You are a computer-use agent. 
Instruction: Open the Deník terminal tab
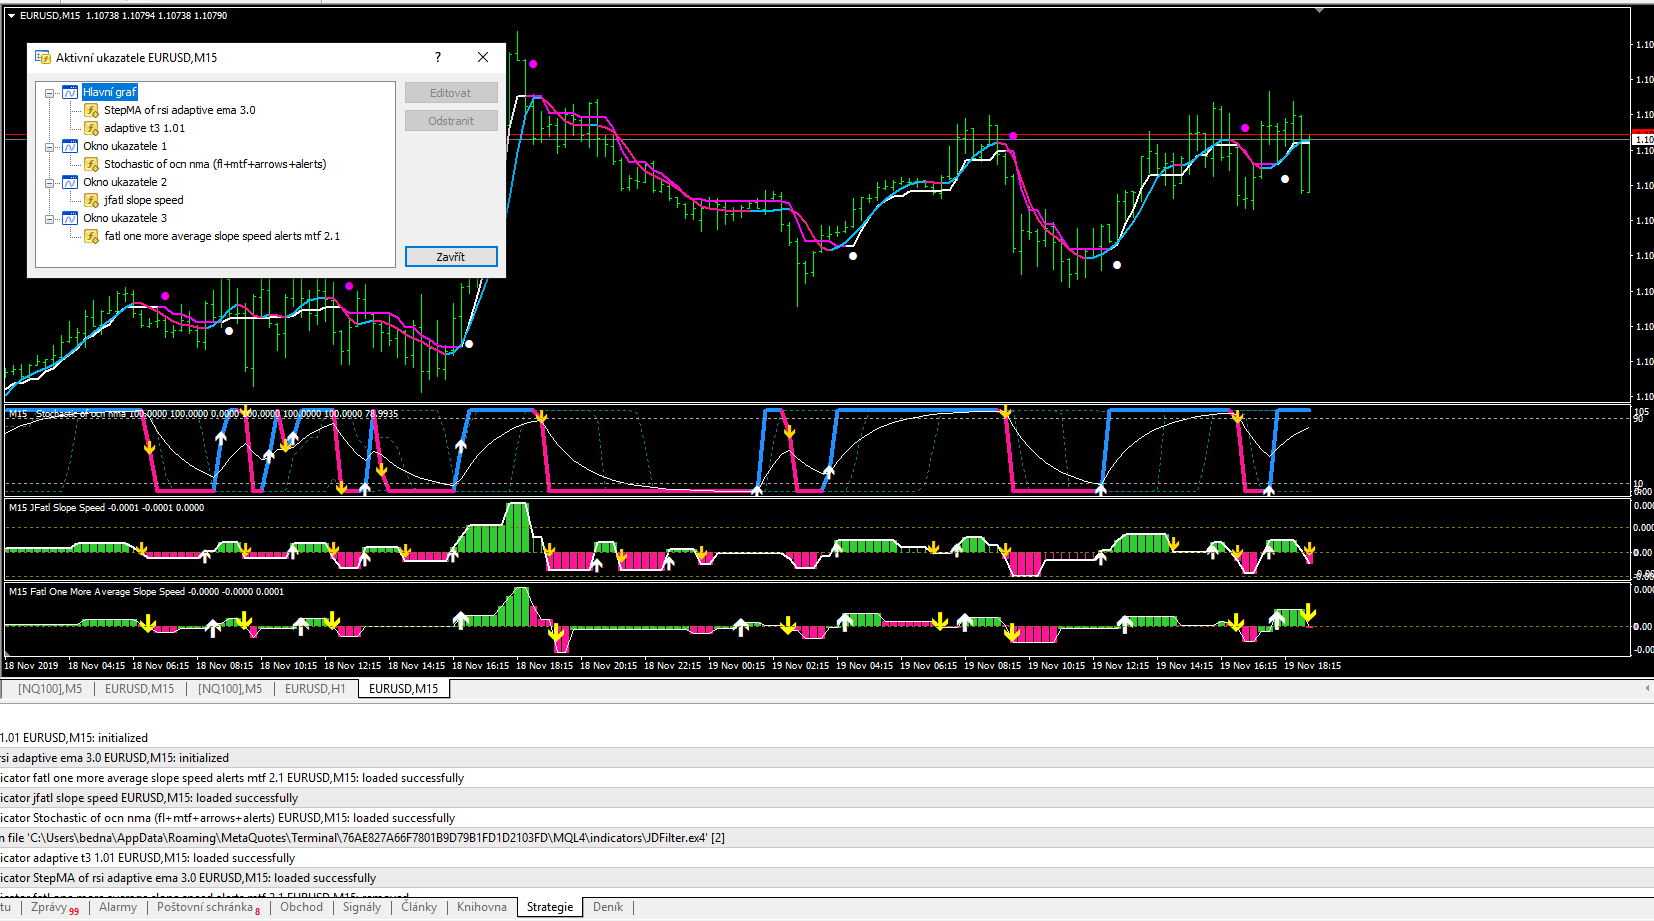pos(607,907)
